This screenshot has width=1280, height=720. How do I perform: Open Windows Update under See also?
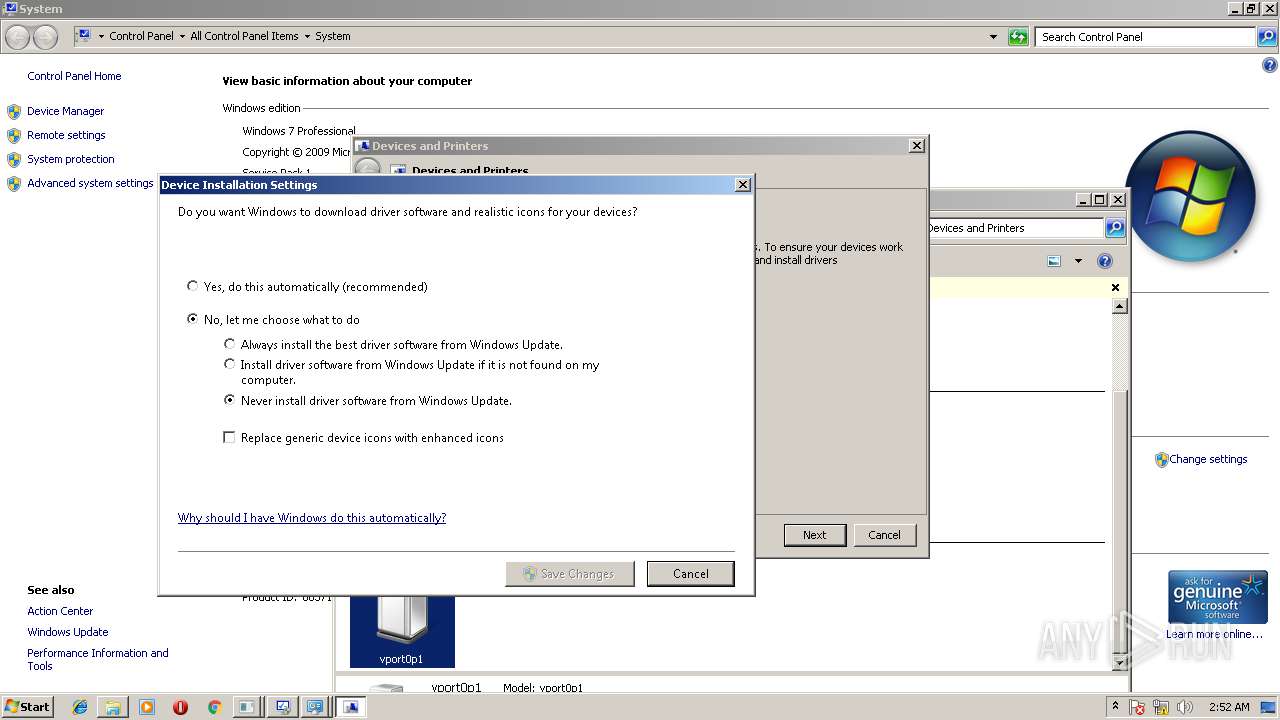pos(68,632)
